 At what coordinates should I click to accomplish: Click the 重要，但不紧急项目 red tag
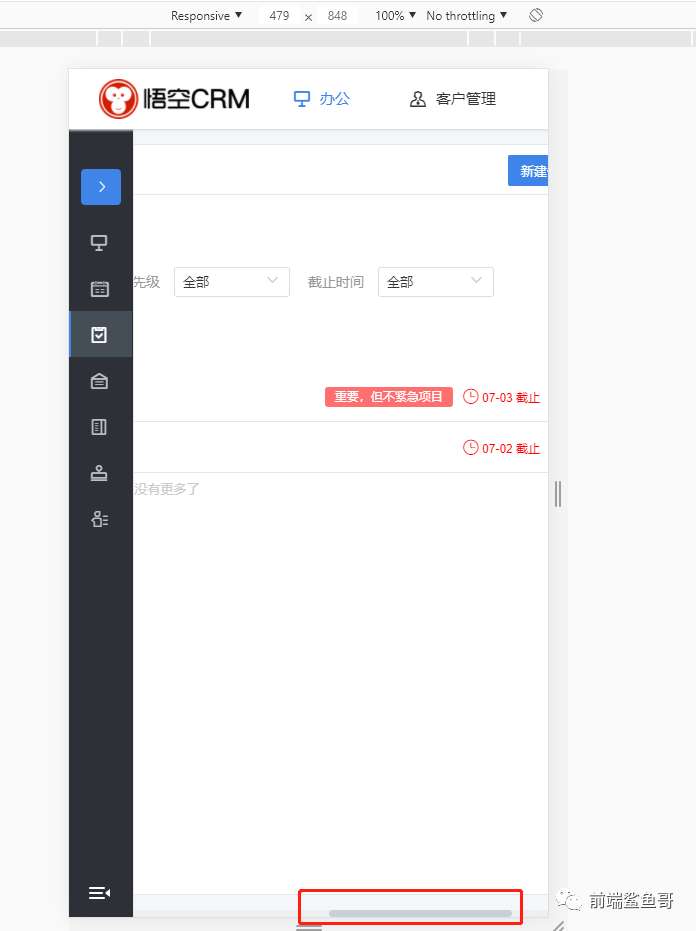pyautogui.click(x=389, y=397)
